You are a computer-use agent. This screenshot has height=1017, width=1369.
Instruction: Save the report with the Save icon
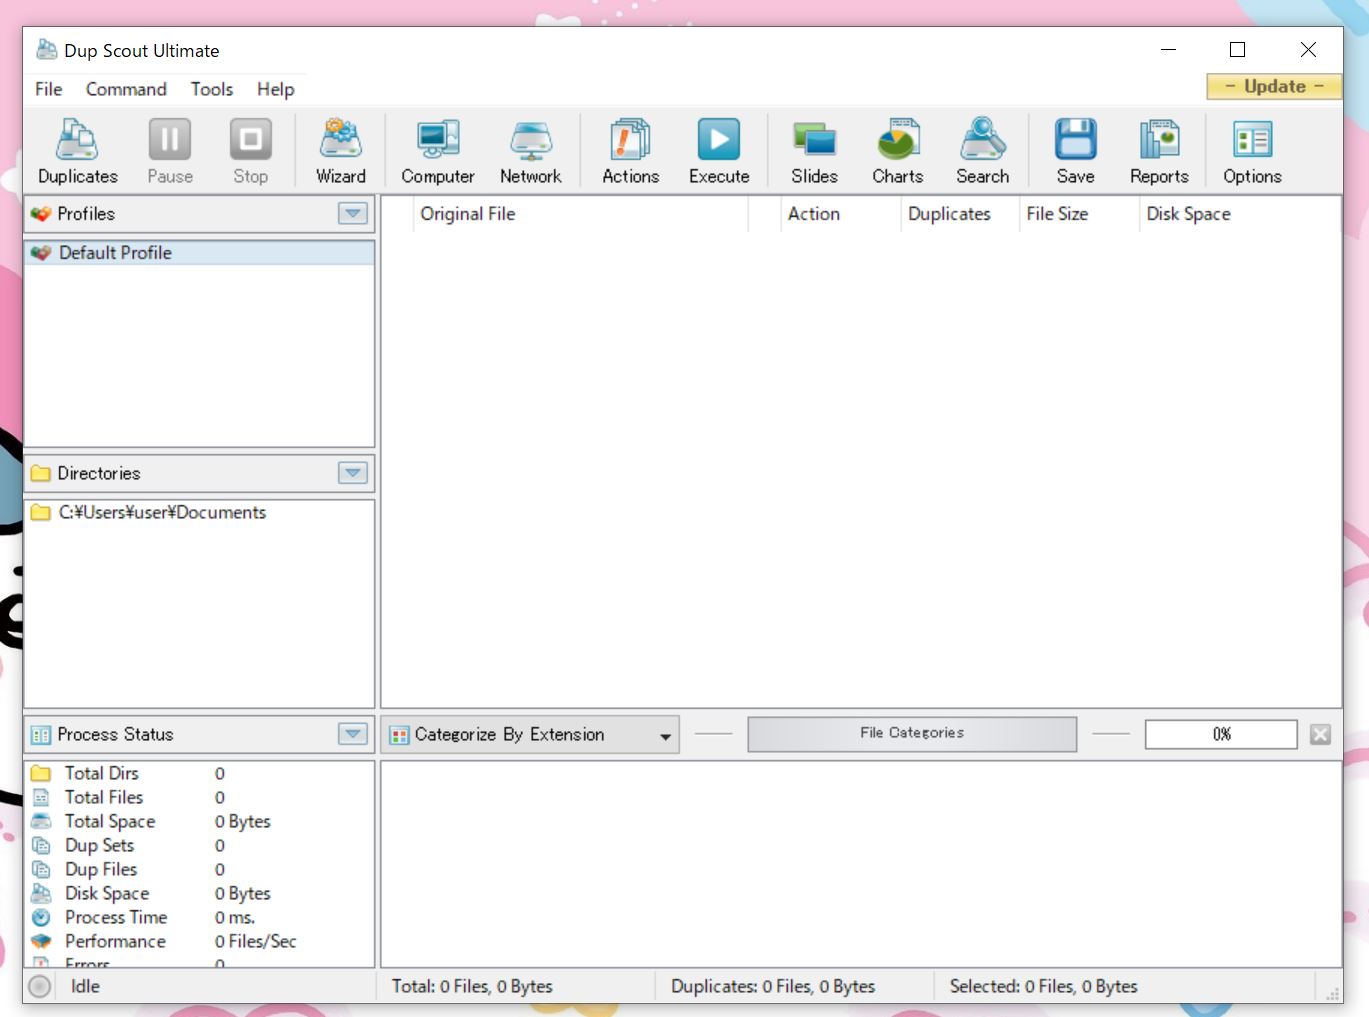point(1076,151)
